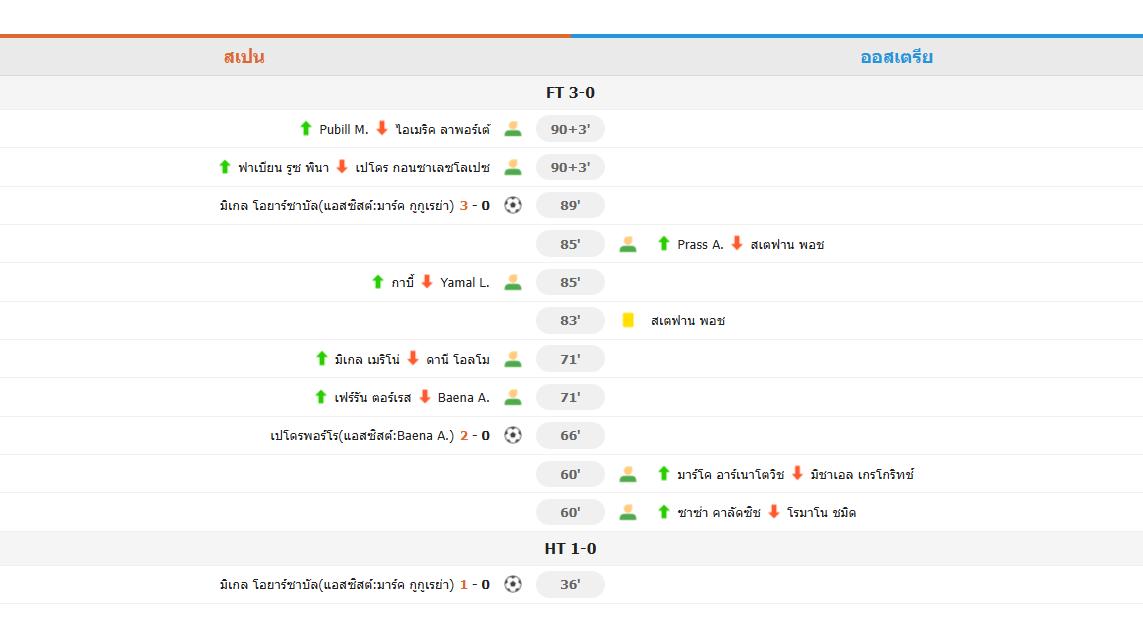
Task: Click substitution icon in ดานี โอลโม row
Action: pos(513,359)
